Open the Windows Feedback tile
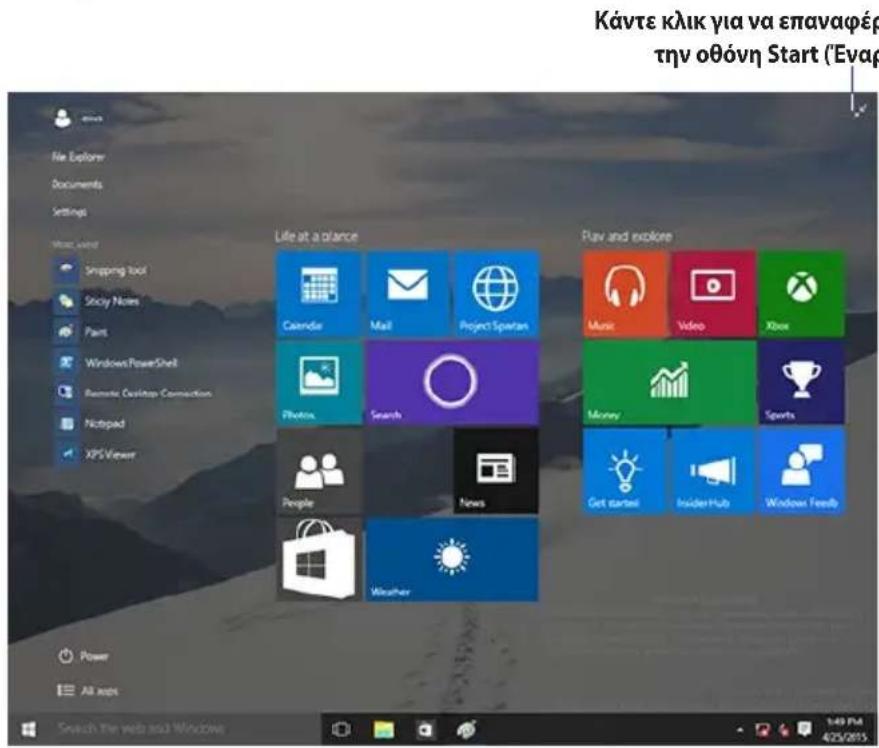 [802, 471]
